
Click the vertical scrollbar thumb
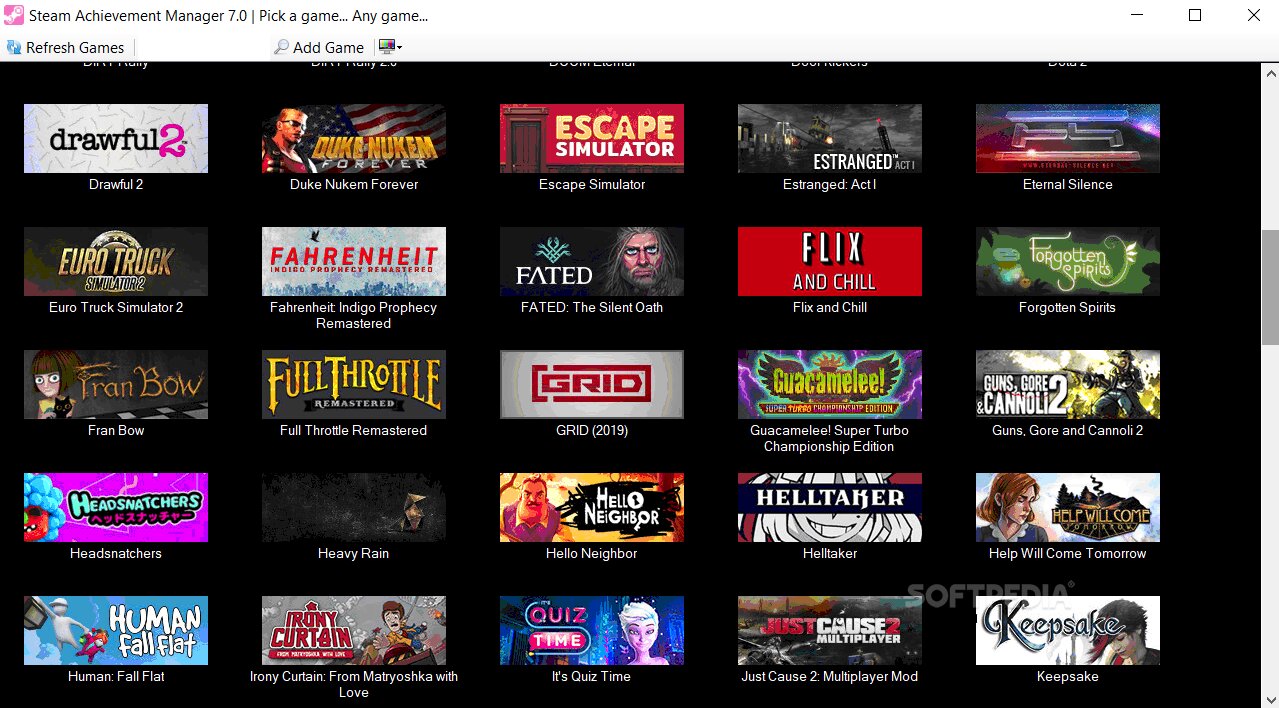pyautogui.click(x=1270, y=287)
